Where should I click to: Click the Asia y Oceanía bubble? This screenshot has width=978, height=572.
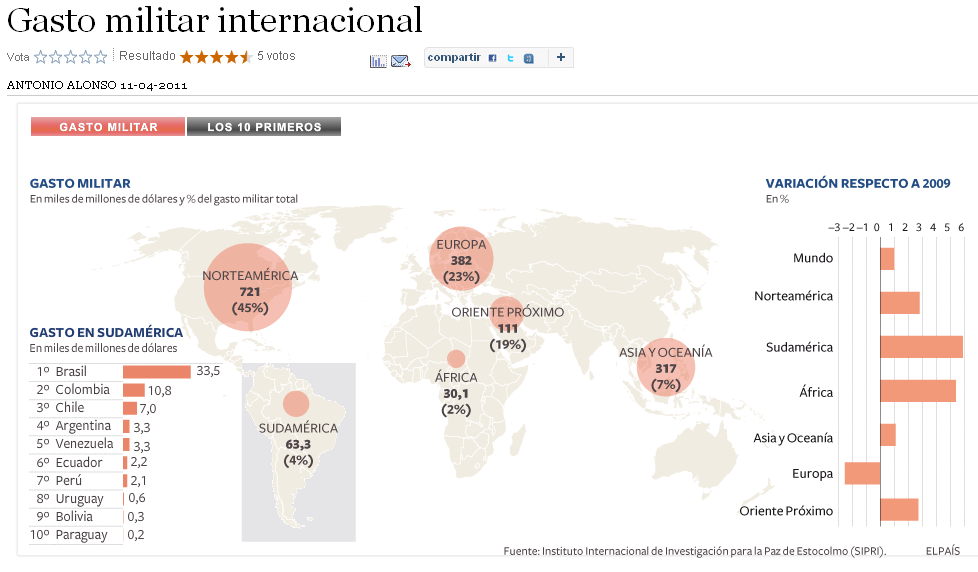tap(665, 368)
